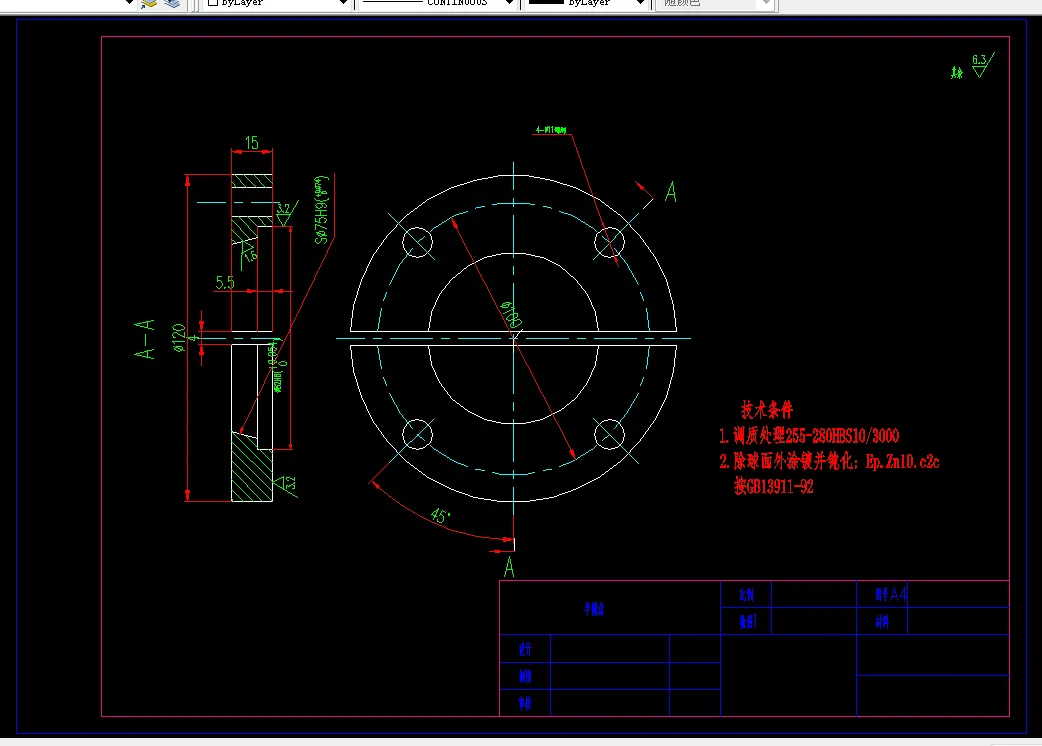Select the section arrow label A at upper right
Viewport: 1042px width, 746px height.
point(671,193)
